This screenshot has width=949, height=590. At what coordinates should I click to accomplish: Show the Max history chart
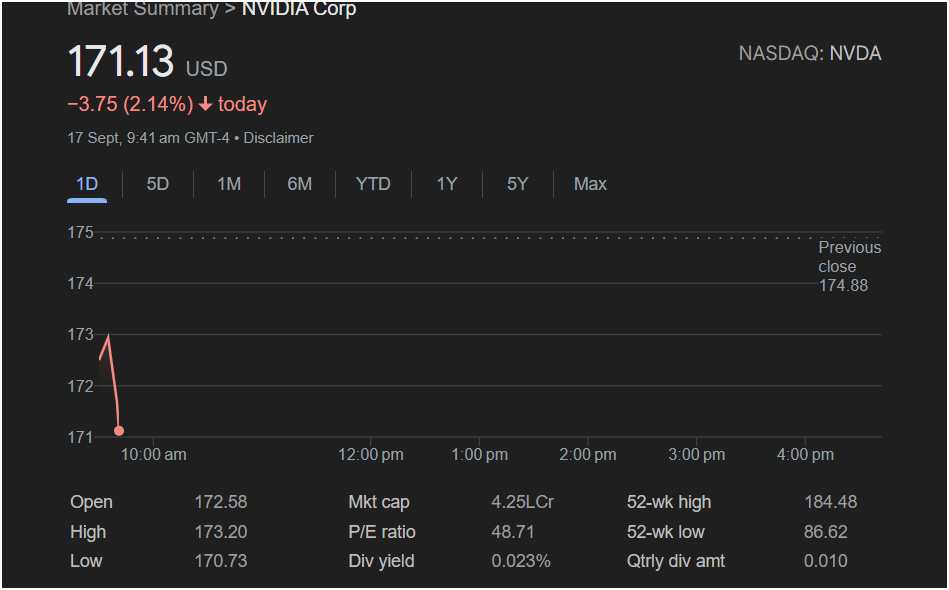click(x=590, y=184)
